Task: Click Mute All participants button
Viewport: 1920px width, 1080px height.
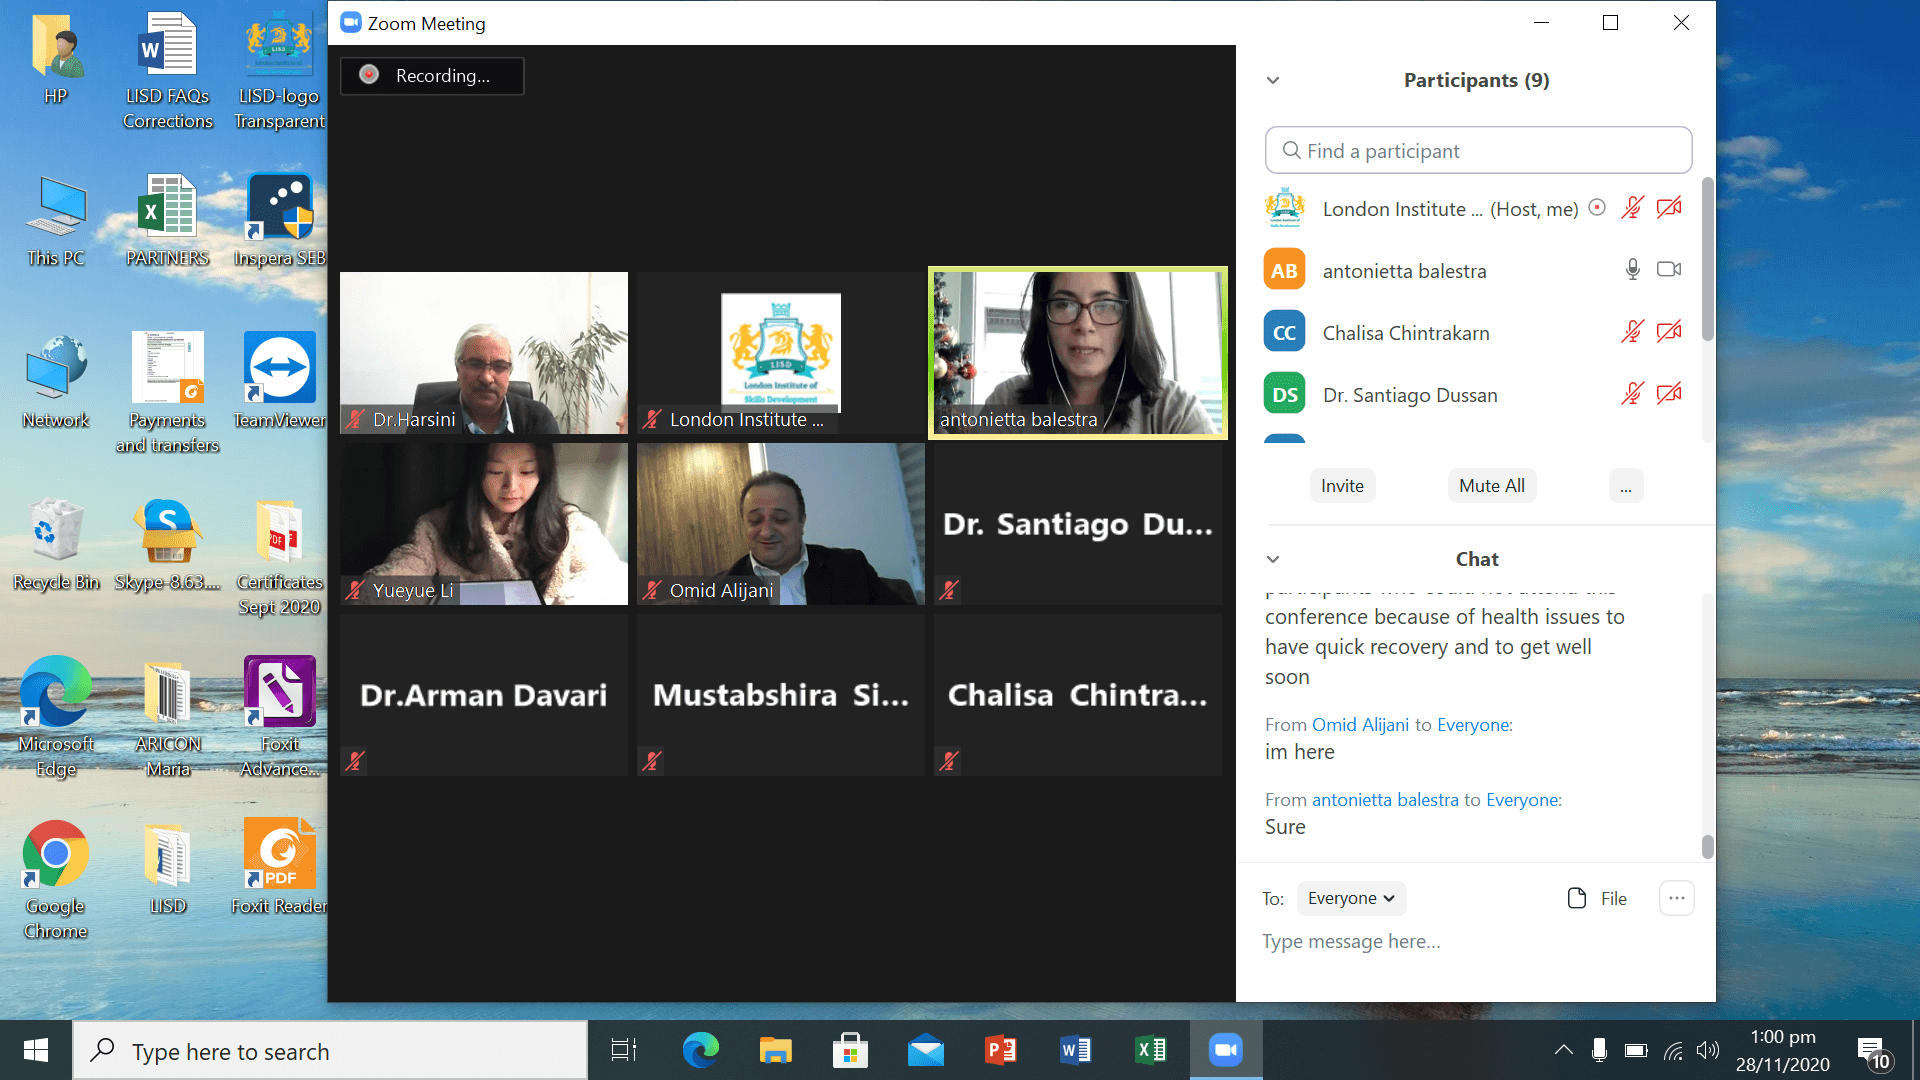Action: click(1491, 486)
